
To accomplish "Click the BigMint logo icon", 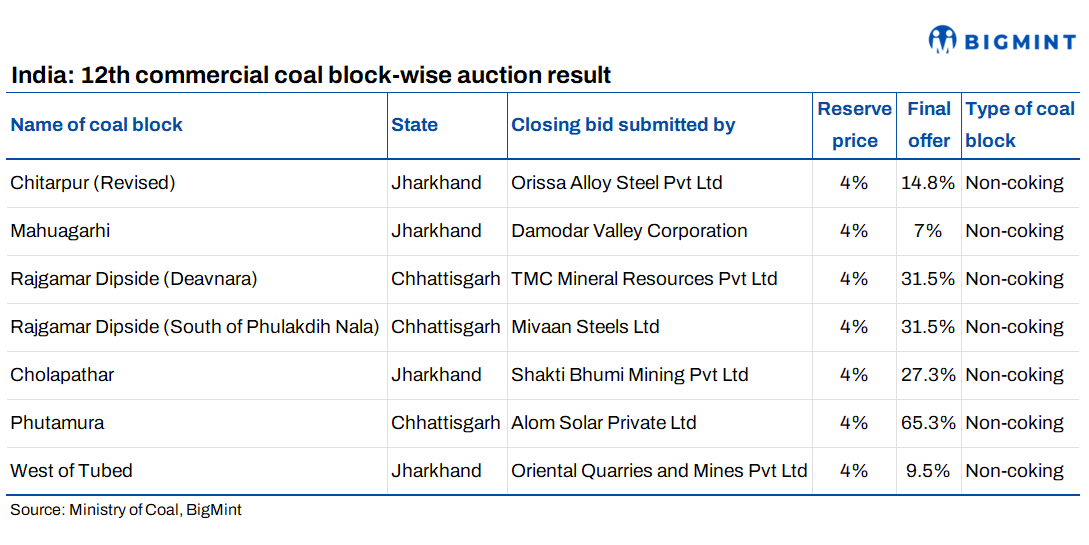I will [x=943, y=40].
